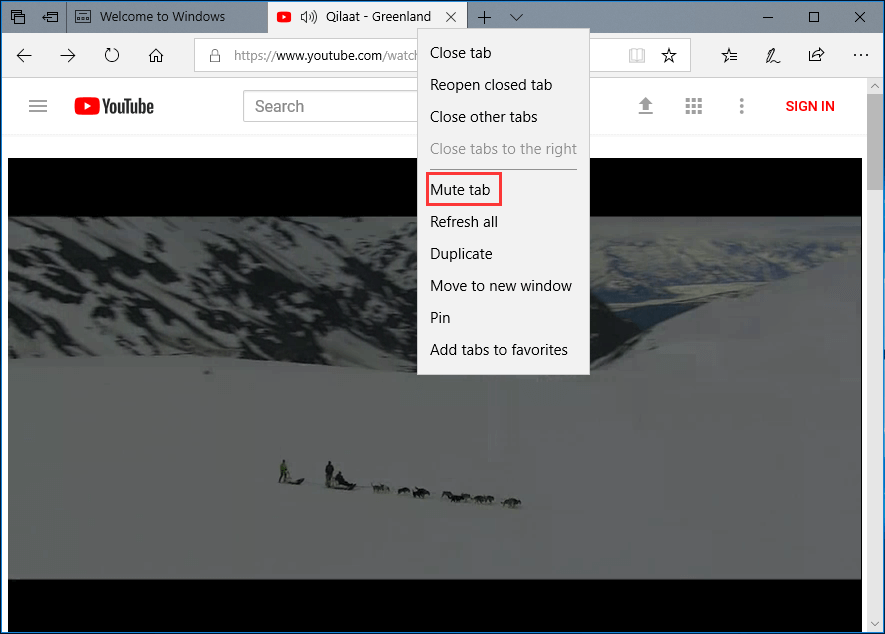Show tab previews chevron

coord(516,18)
